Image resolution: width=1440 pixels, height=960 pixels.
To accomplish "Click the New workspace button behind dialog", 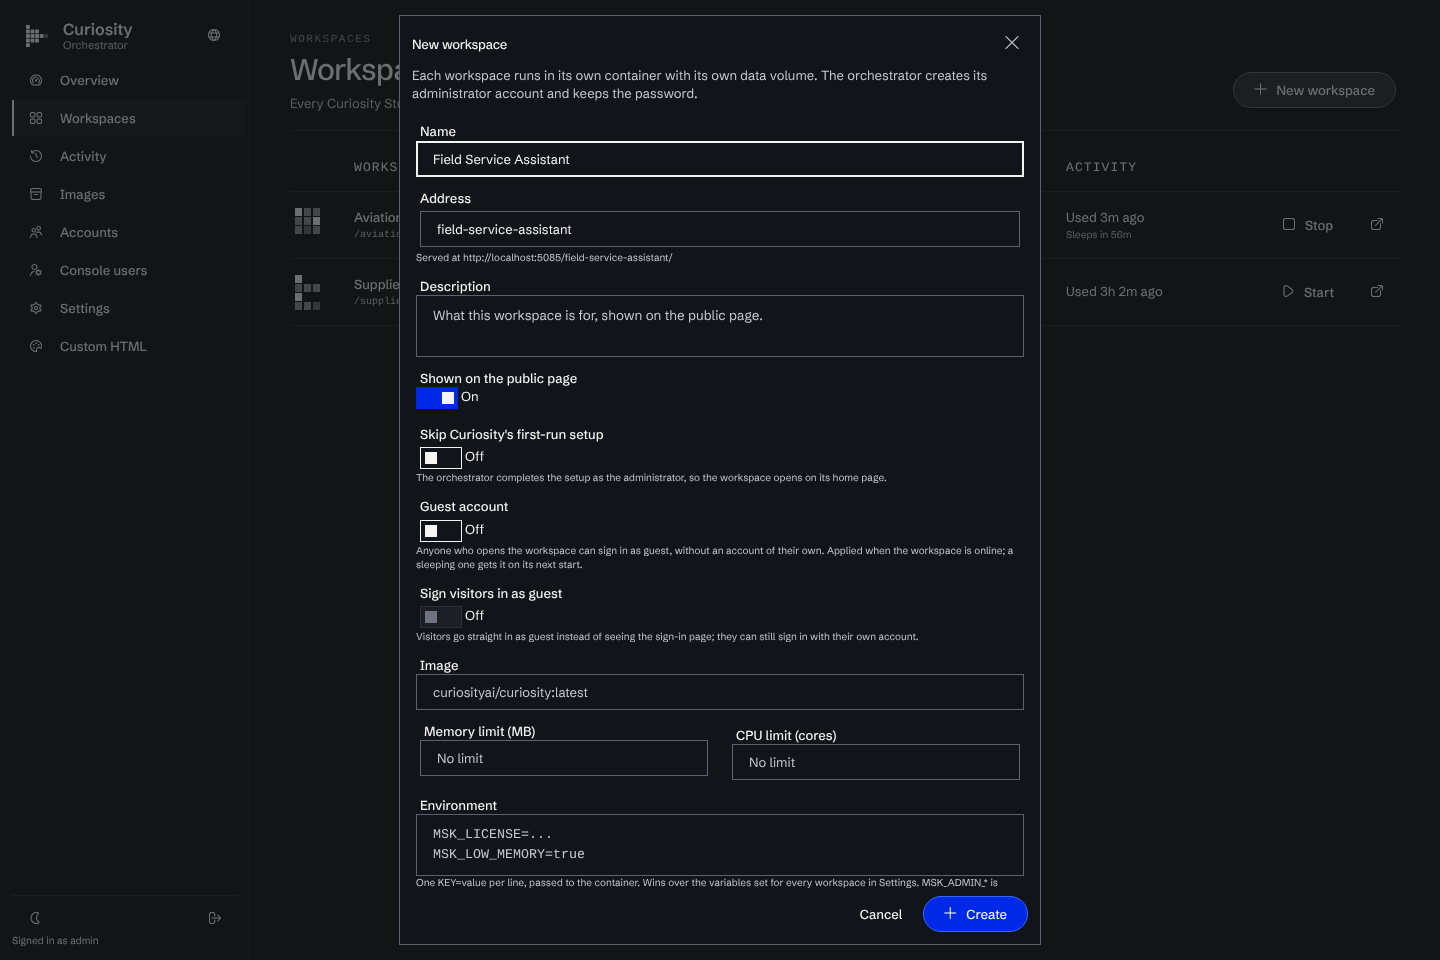I will coord(1314,90).
